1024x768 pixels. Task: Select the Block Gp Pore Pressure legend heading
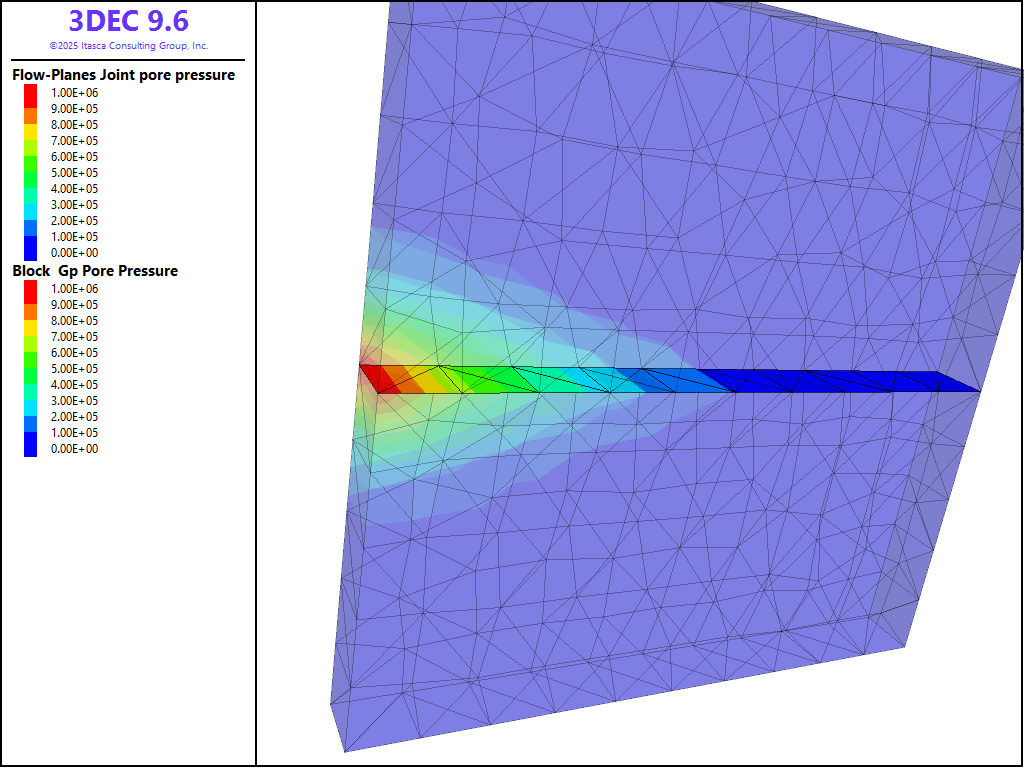click(x=95, y=271)
